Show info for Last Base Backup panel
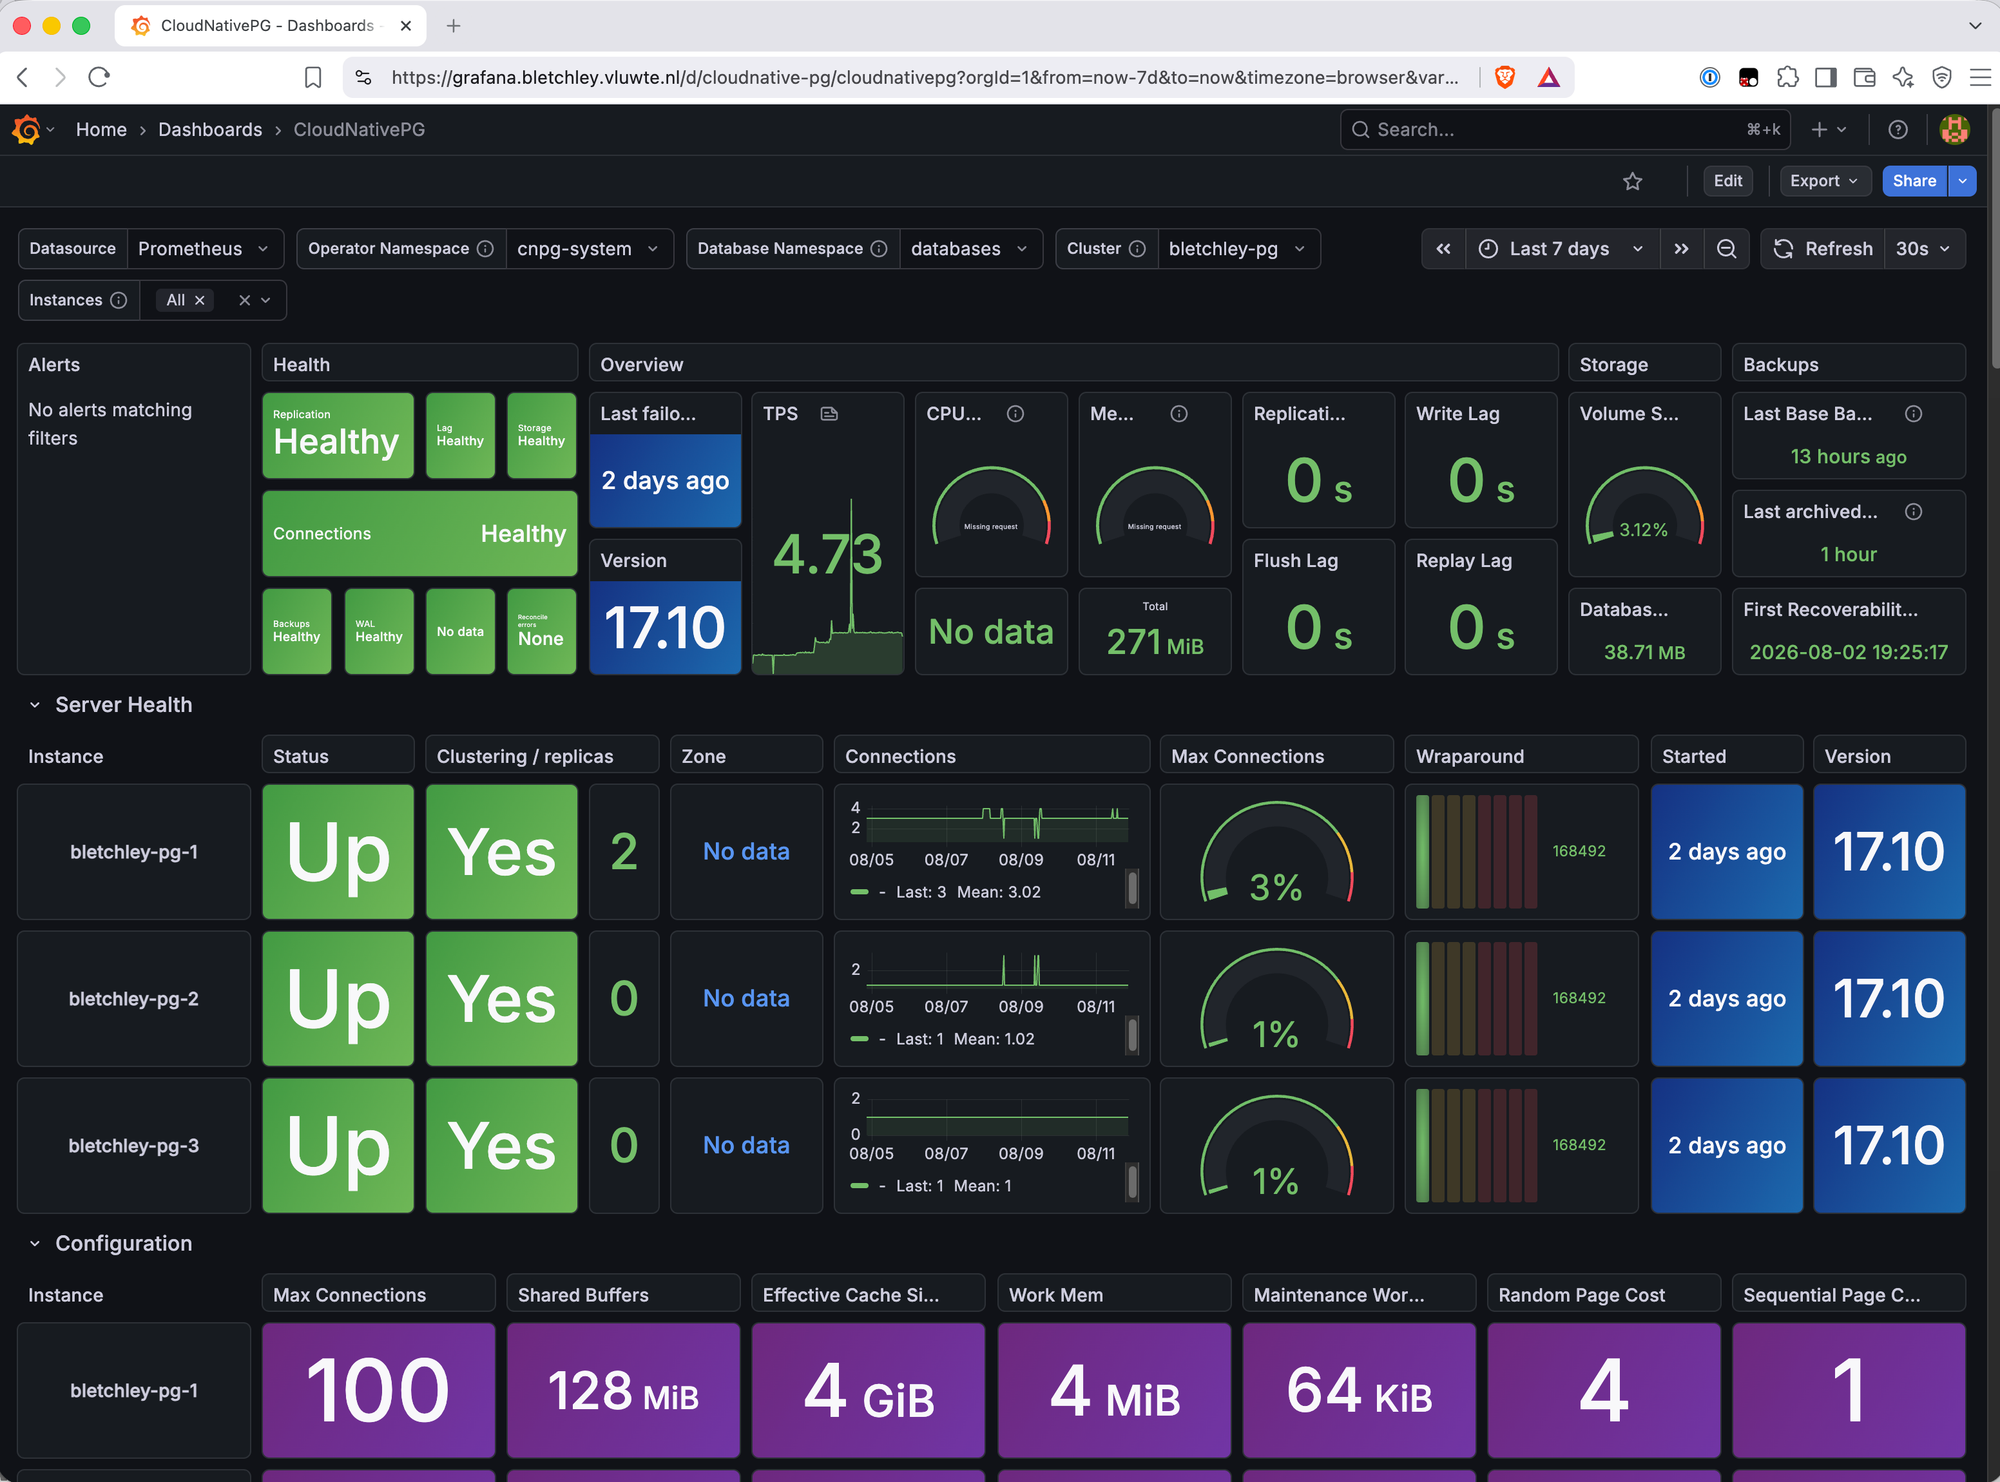This screenshot has height=1482, width=2000. coord(1914,414)
